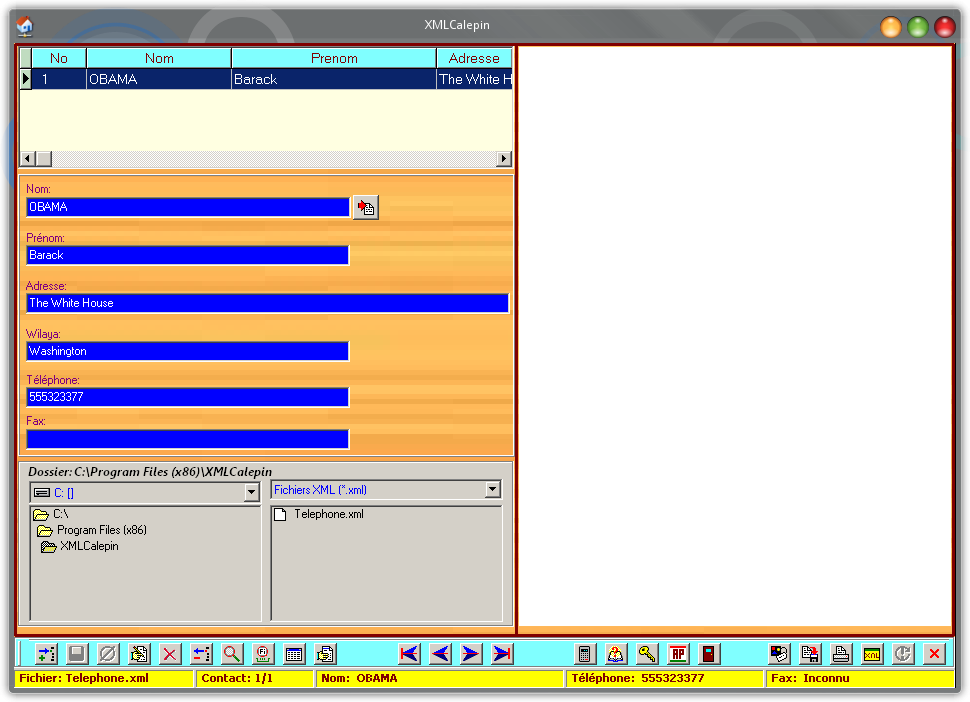
Task: Click the yellow XML icon in the toolbar
Action: (x=872, y=654)
